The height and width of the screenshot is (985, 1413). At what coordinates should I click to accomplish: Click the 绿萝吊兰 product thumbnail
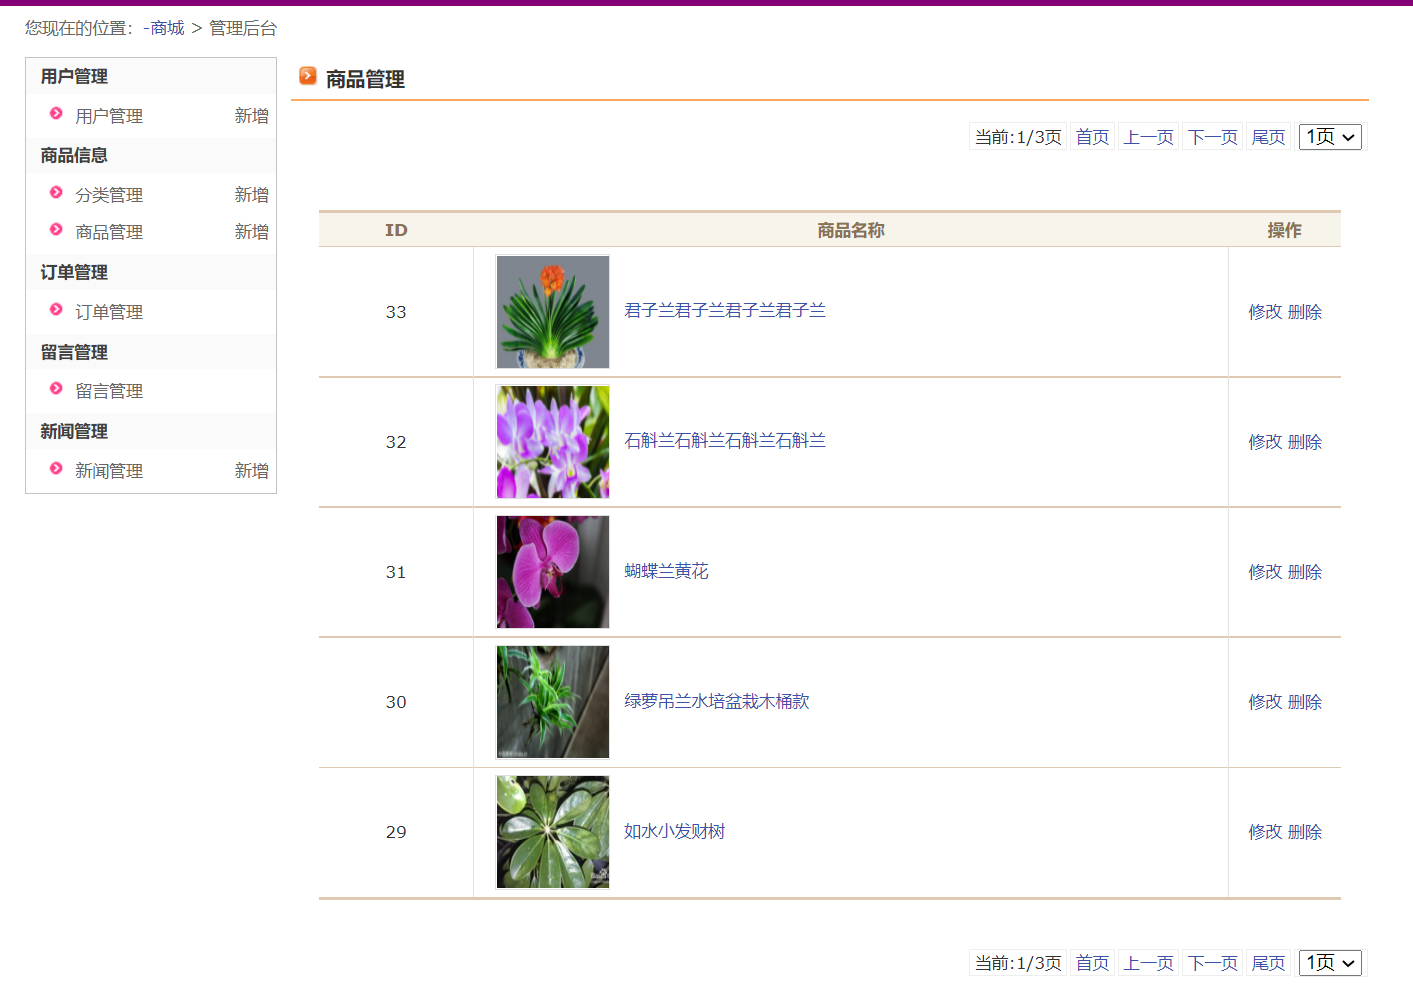(553, 702)
